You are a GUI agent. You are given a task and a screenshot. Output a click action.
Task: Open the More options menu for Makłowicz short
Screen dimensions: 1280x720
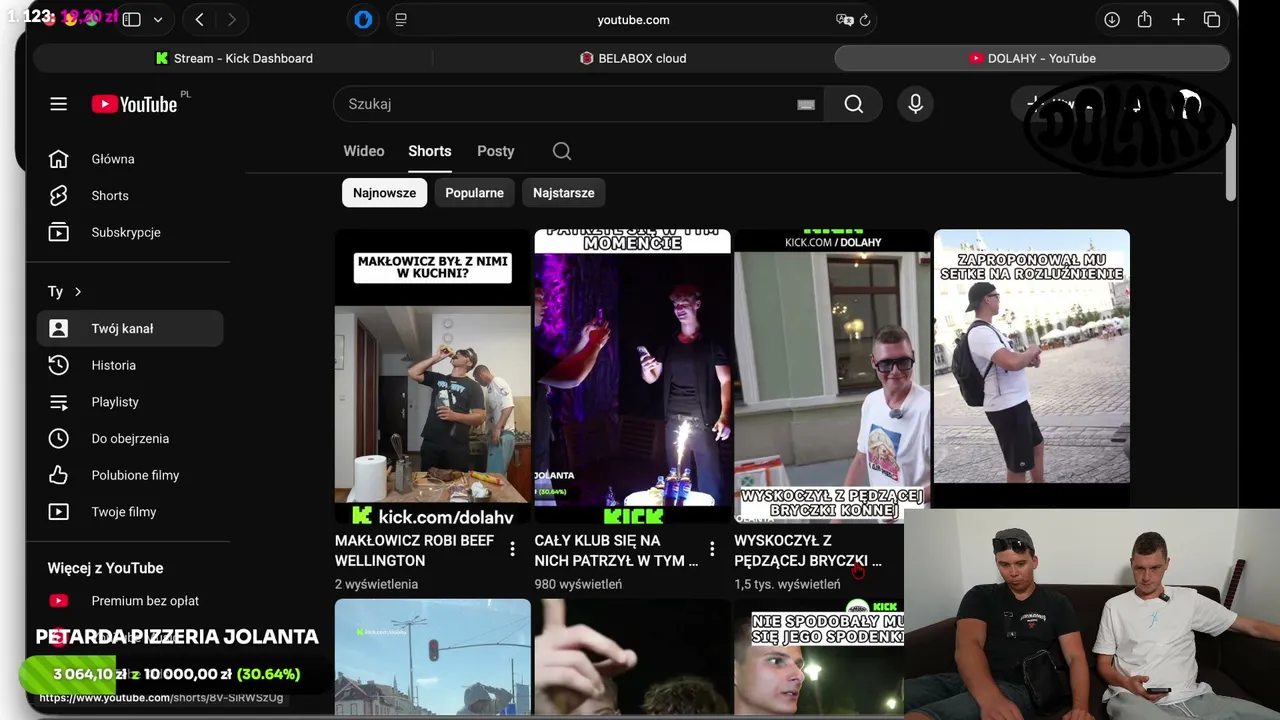click(513, 549)
